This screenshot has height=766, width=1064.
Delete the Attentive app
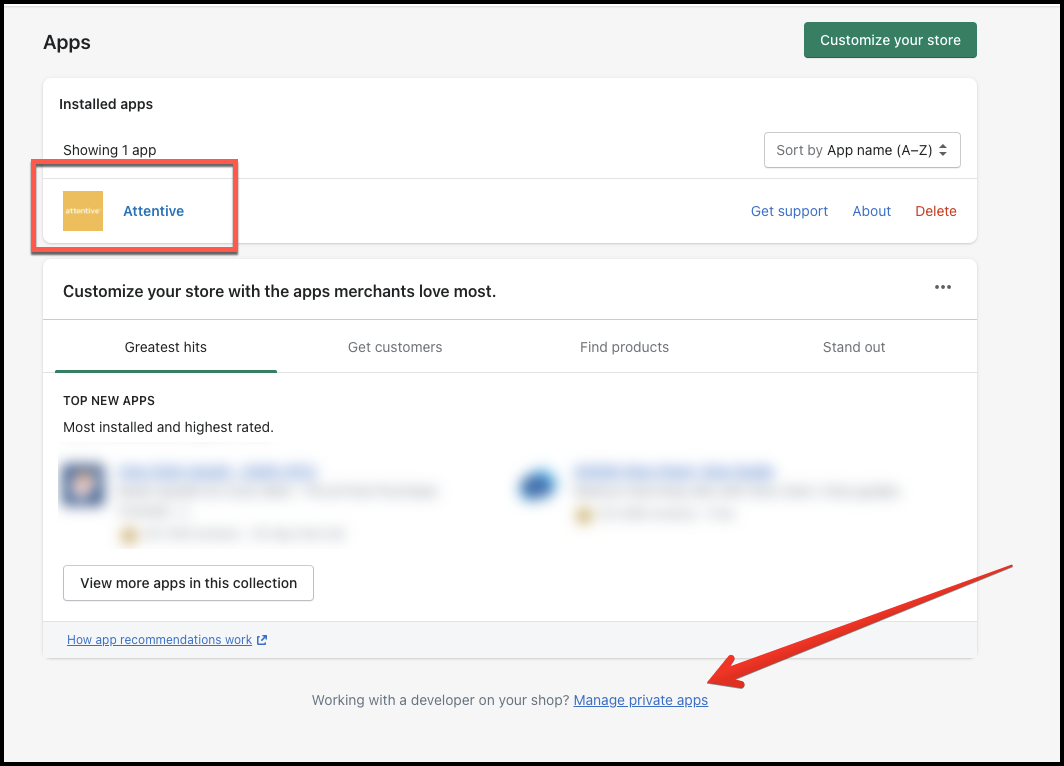click(x=936, y=211)
